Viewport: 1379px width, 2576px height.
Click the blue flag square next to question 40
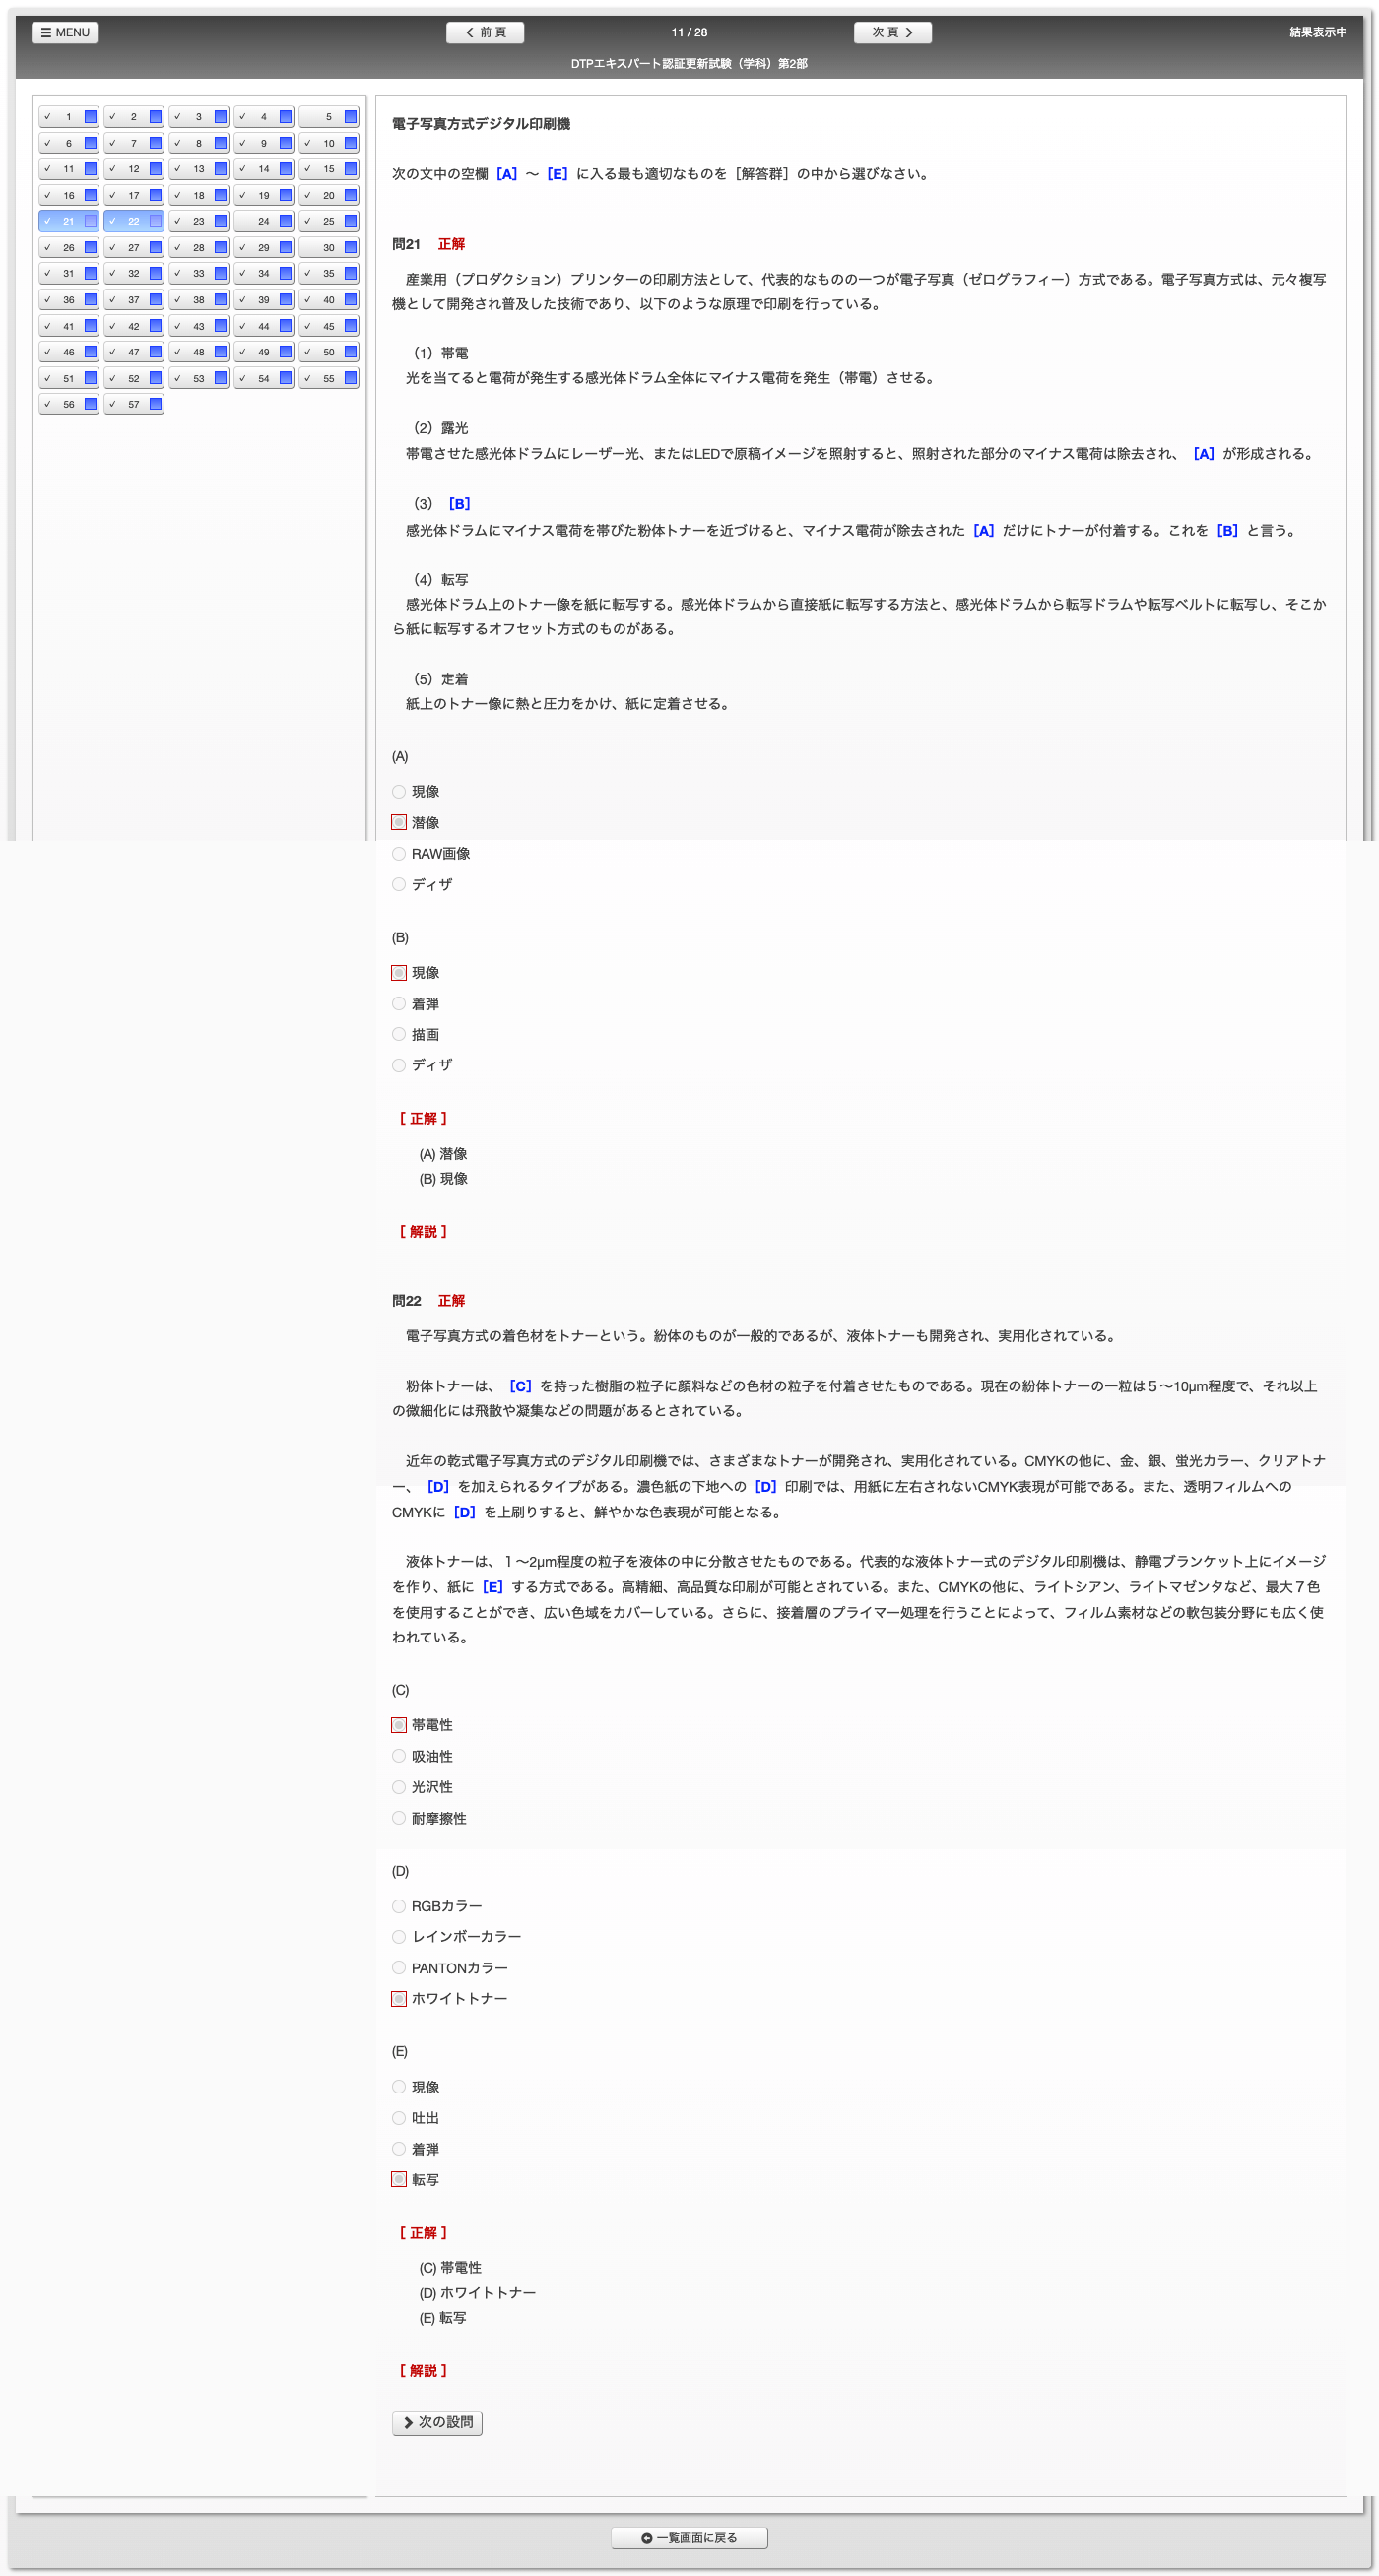tap(350, 299)
